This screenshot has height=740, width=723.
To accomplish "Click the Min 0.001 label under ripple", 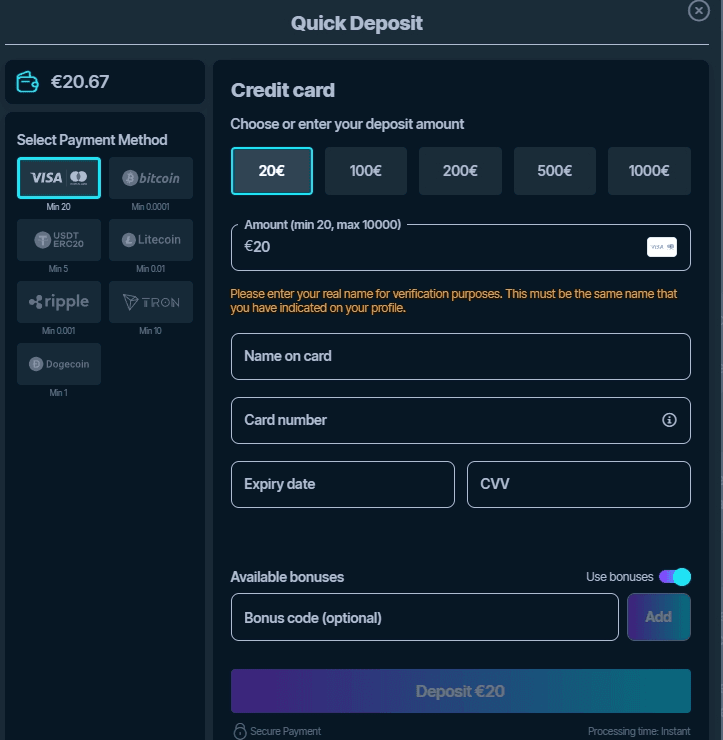I will (59, 331).
